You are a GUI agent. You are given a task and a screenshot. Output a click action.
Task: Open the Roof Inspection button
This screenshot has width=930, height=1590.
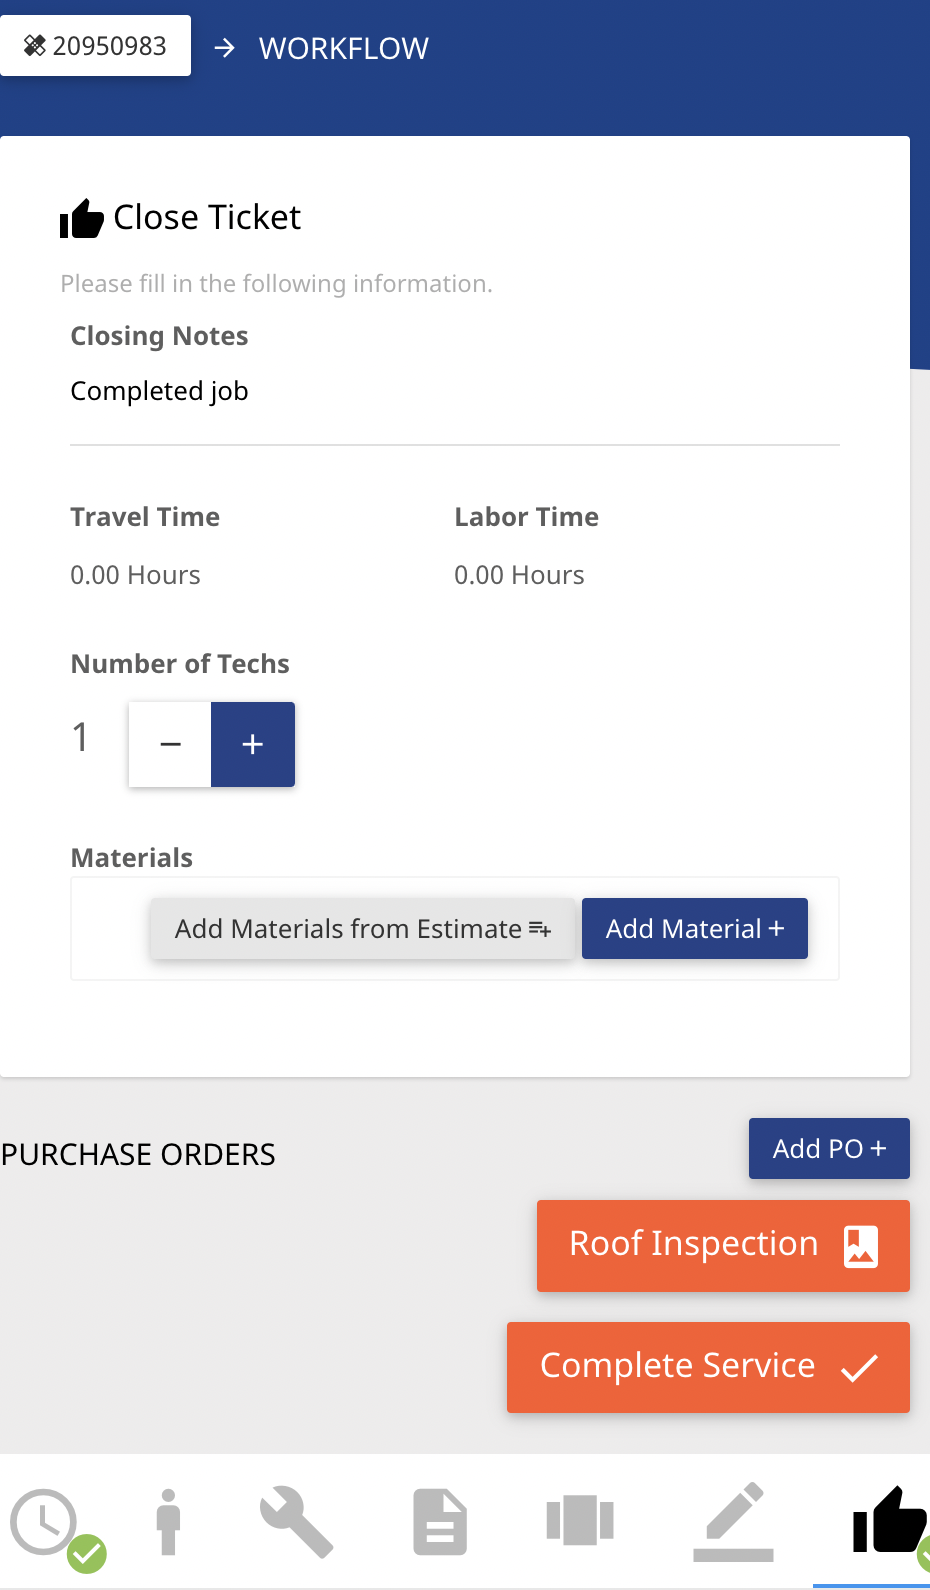click(x=723, y=1246)
